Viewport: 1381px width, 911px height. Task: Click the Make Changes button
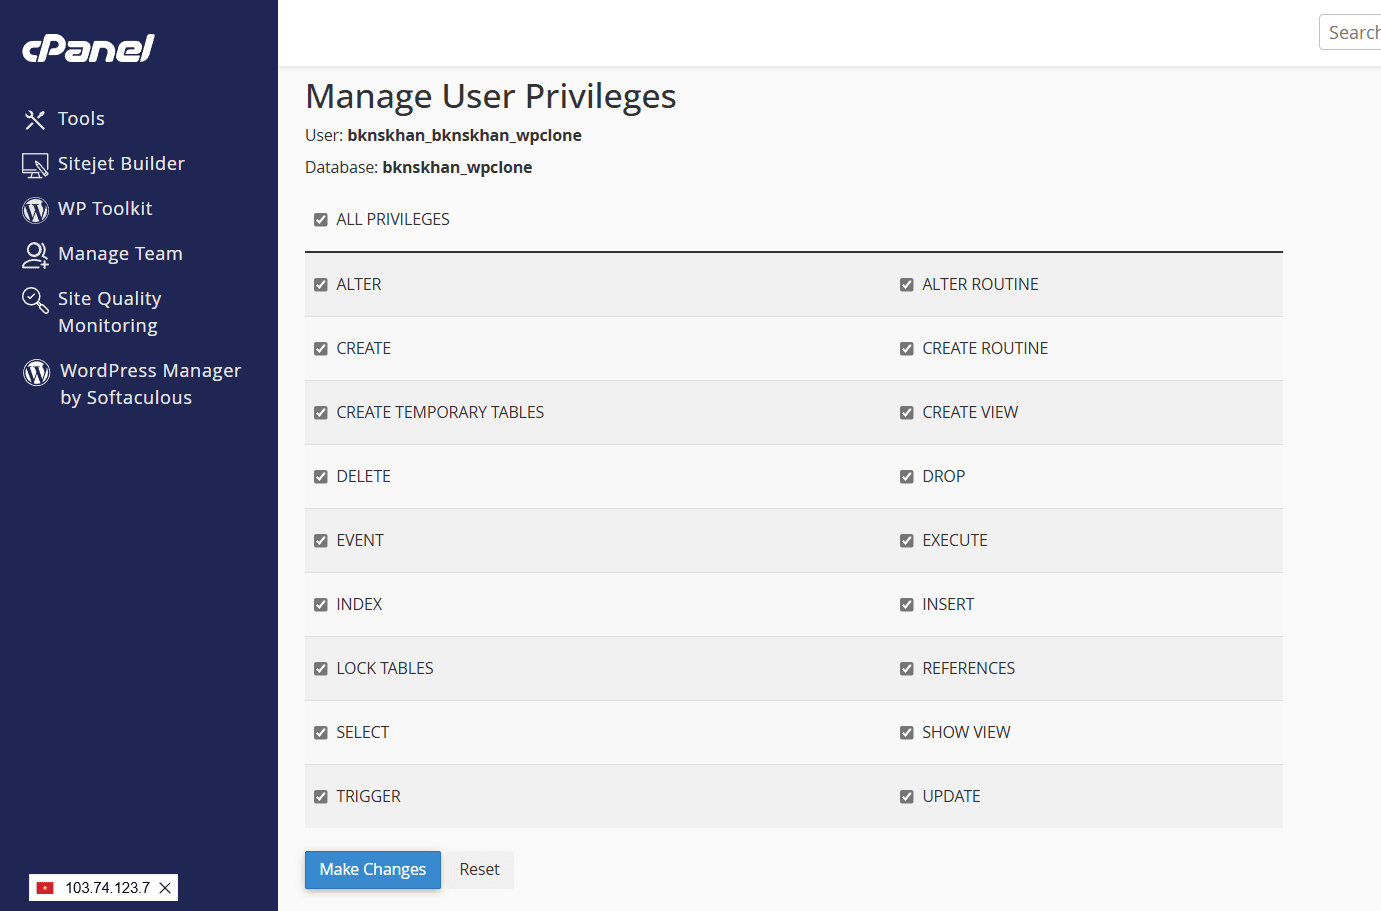373,870
